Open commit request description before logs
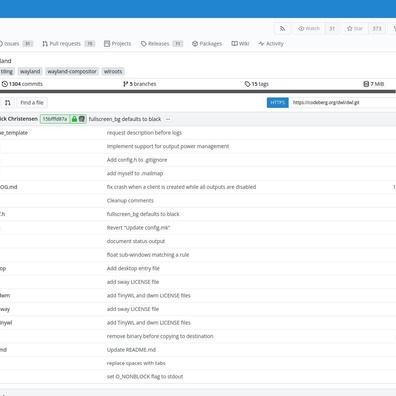Viewport: 396px width, 396px height. [x=144, y=133]
